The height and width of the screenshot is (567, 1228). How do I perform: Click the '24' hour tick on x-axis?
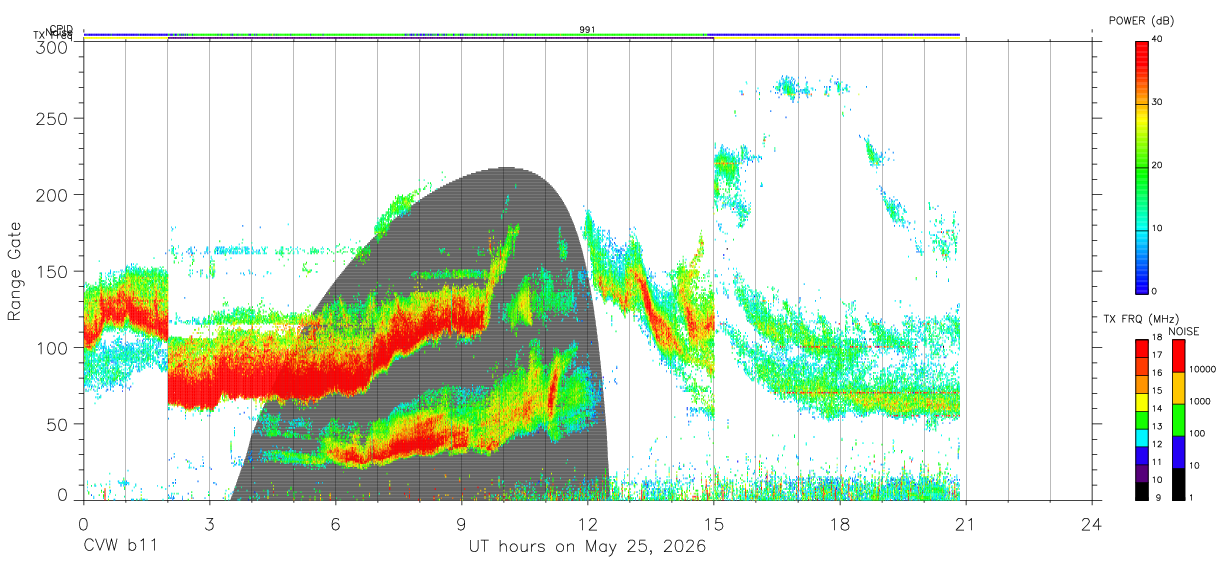point(1092,523)
